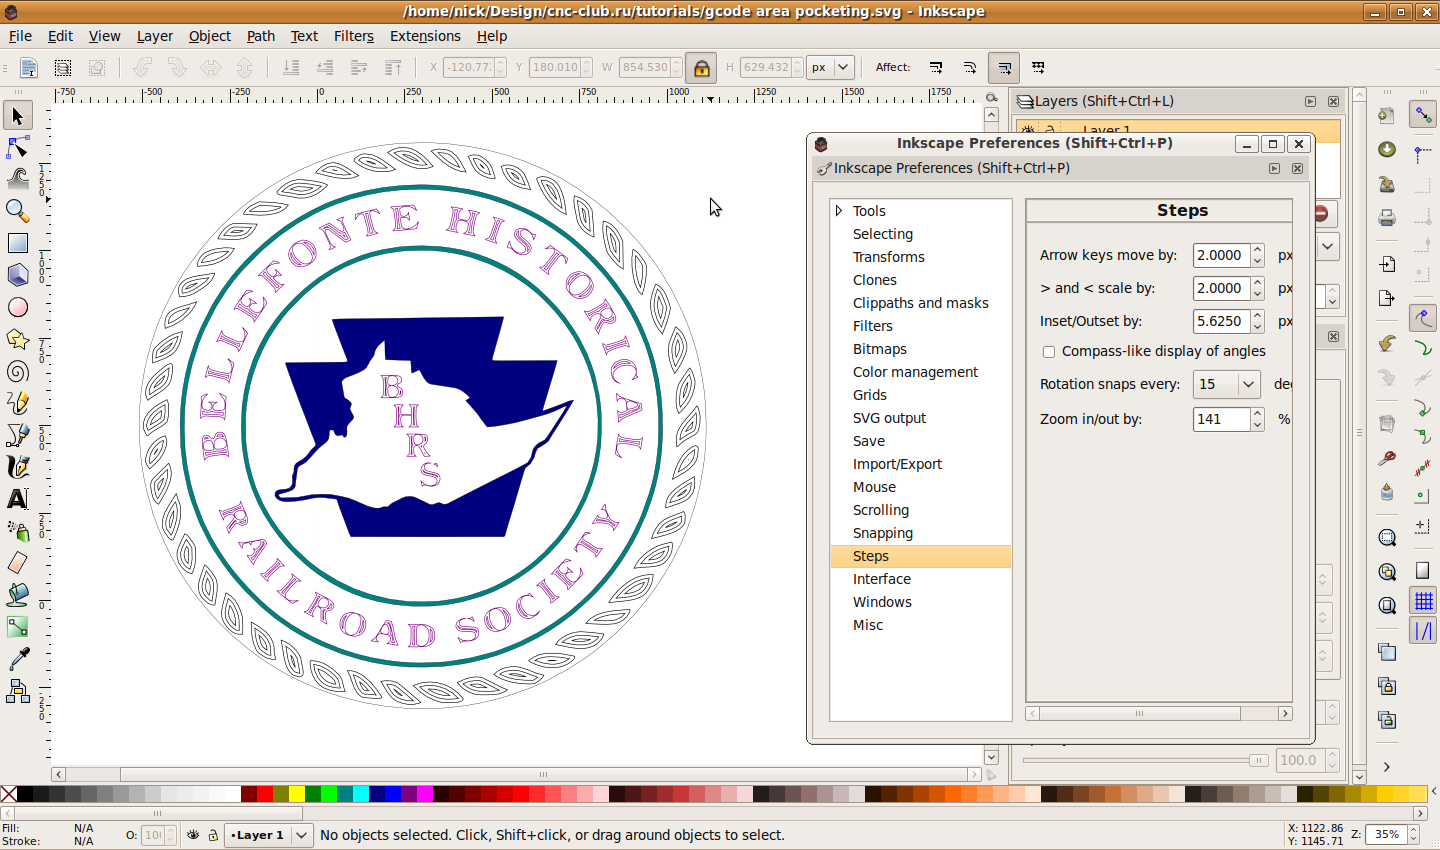The width and height of the screenshot is (1440, 850).
Task: Enable Compass-like display of angles checkbox
Action: tap(1049, 352)
